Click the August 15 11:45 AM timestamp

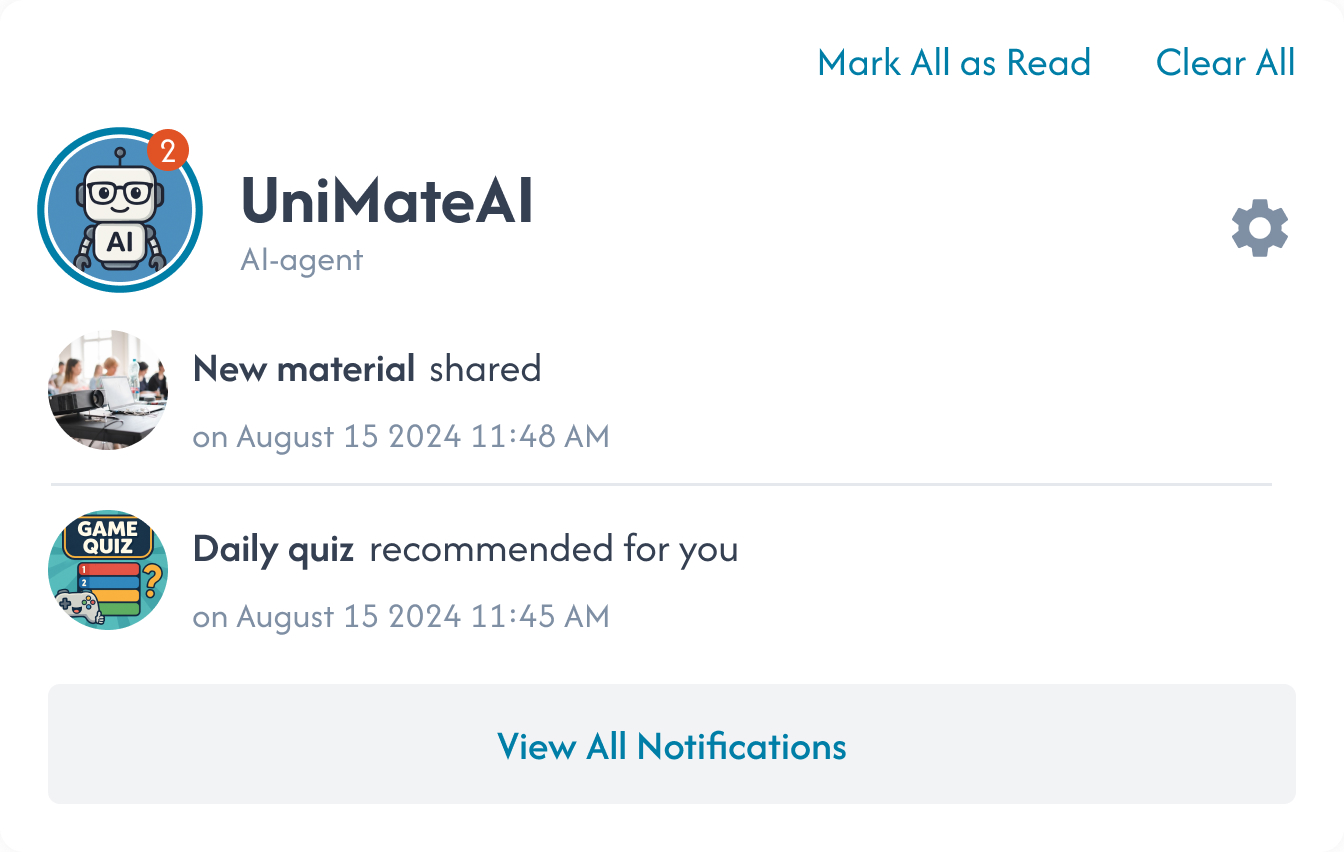pos(400,616)
